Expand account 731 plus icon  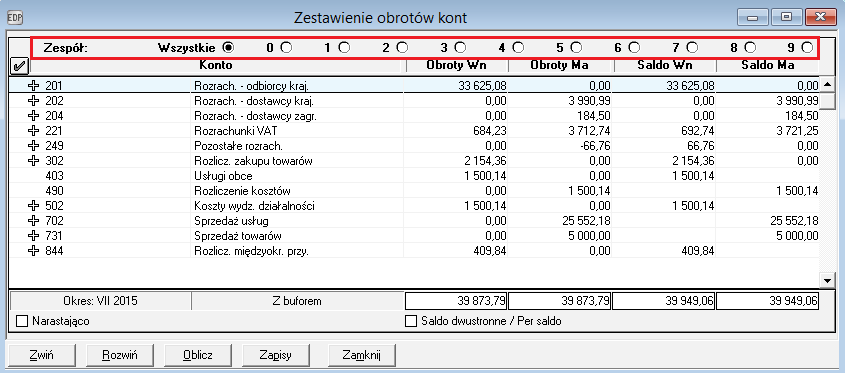[x=33, y=236]
